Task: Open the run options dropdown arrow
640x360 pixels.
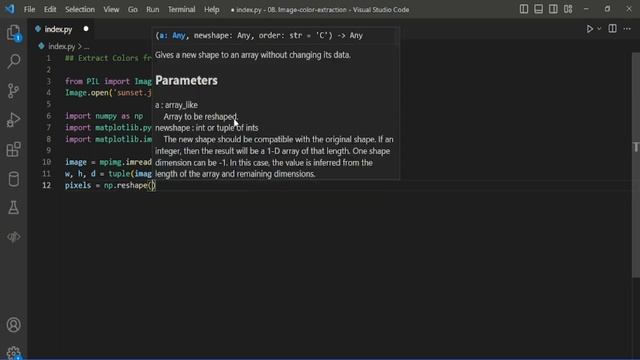Action: tap(599, 29)
